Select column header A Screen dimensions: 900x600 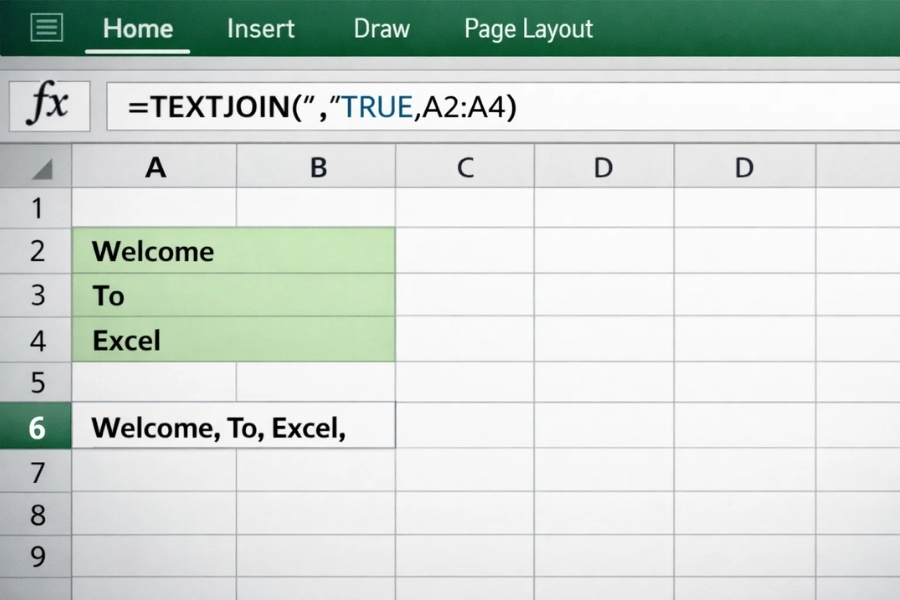click(x=155, y=167)
